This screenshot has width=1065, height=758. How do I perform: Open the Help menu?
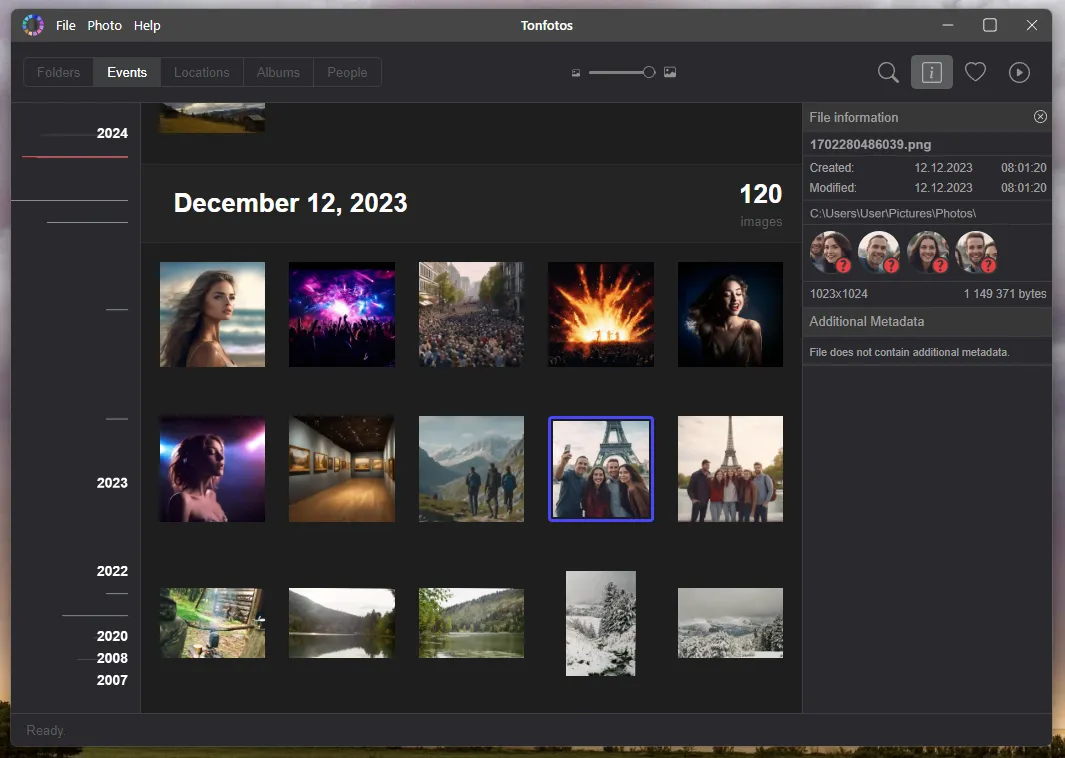(147, 25)
